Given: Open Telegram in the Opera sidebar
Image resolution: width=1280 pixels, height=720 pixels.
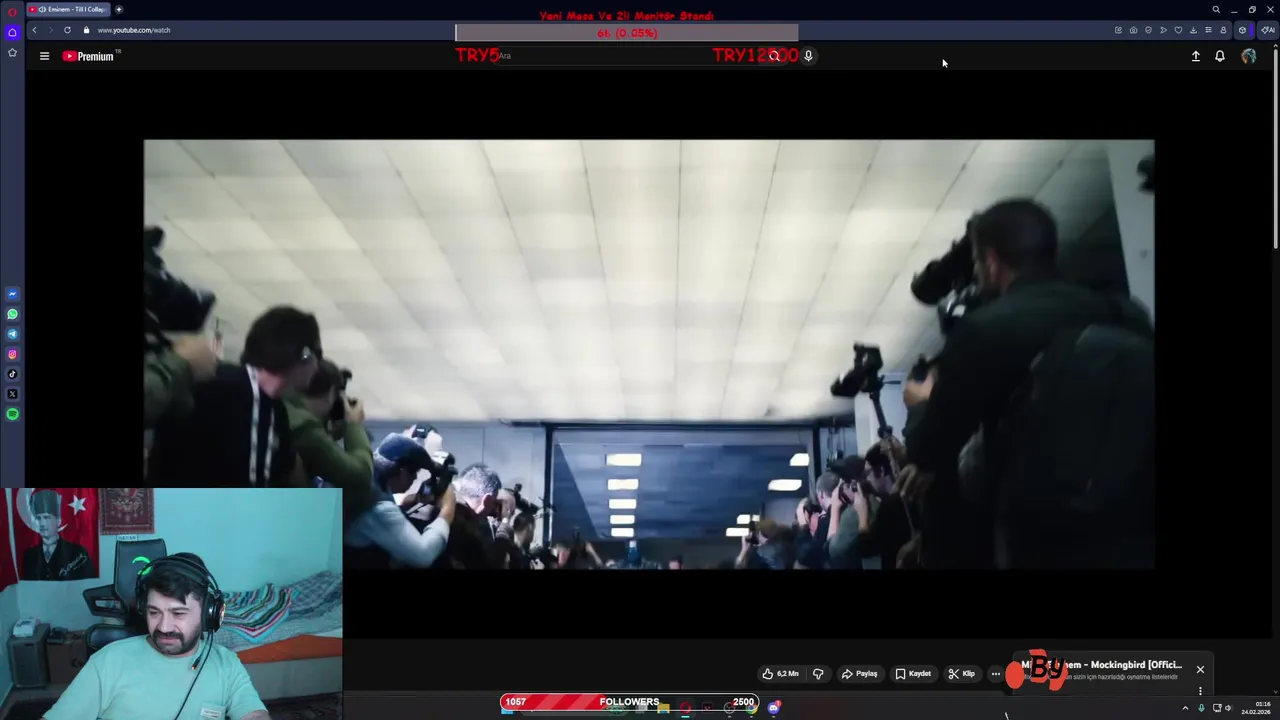Looking at the screenshot, I should pos(12,334).
